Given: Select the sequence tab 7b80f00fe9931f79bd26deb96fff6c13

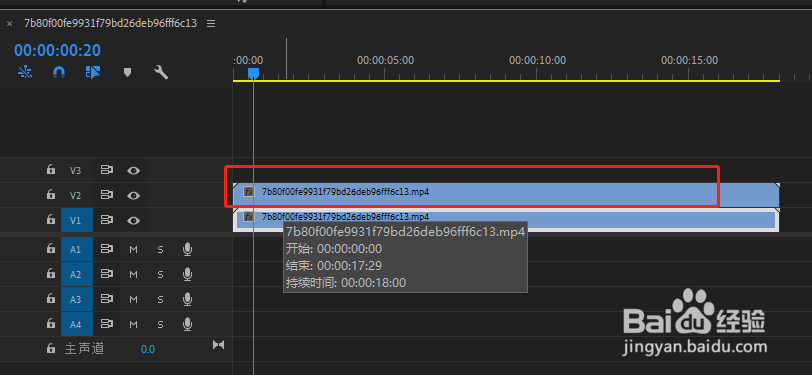Looking at the screenshot, I should [x=110, y=23].
